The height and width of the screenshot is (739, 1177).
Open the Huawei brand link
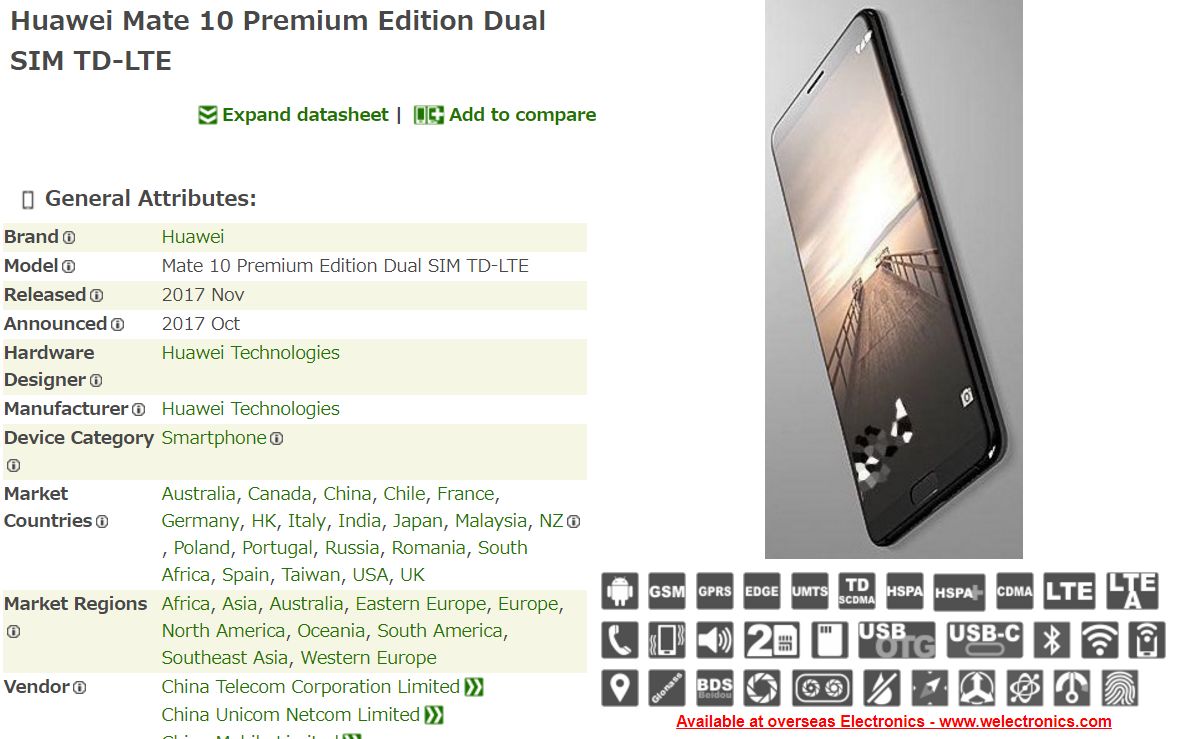193,237
